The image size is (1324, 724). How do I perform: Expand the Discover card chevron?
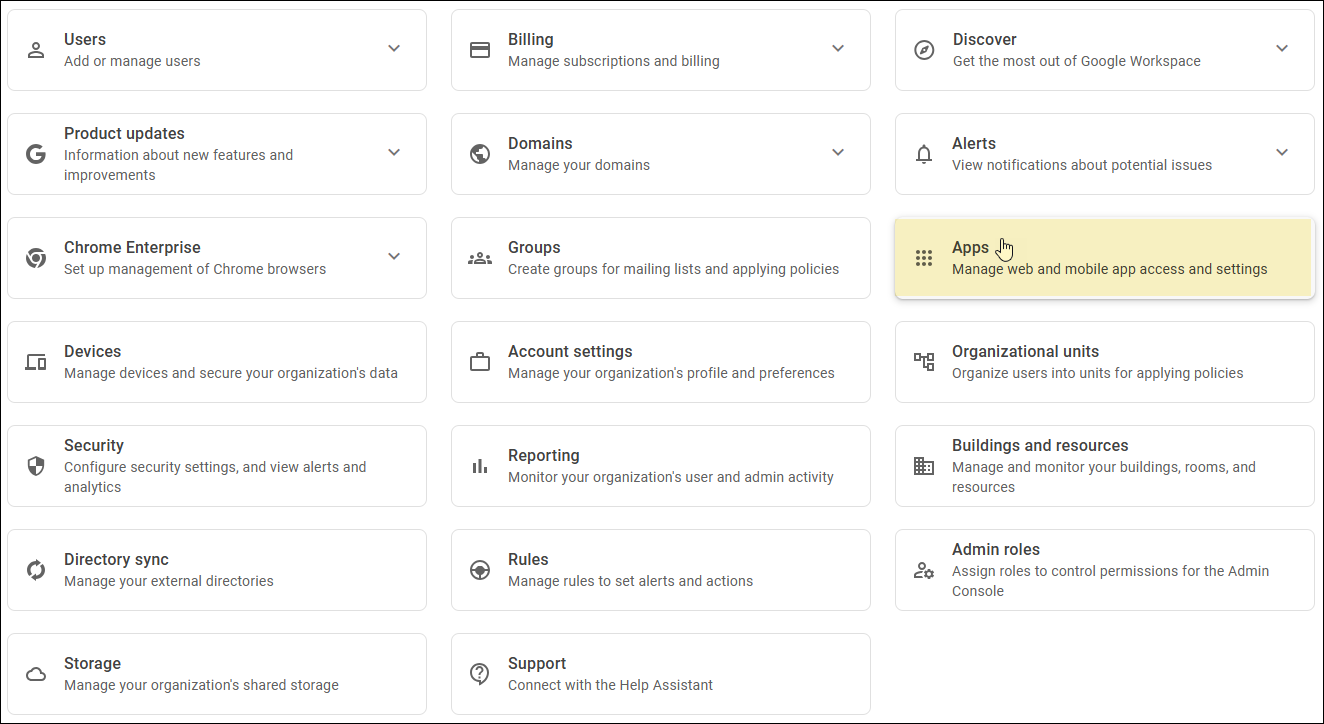pyautogui.click(x=1282, y=48)
